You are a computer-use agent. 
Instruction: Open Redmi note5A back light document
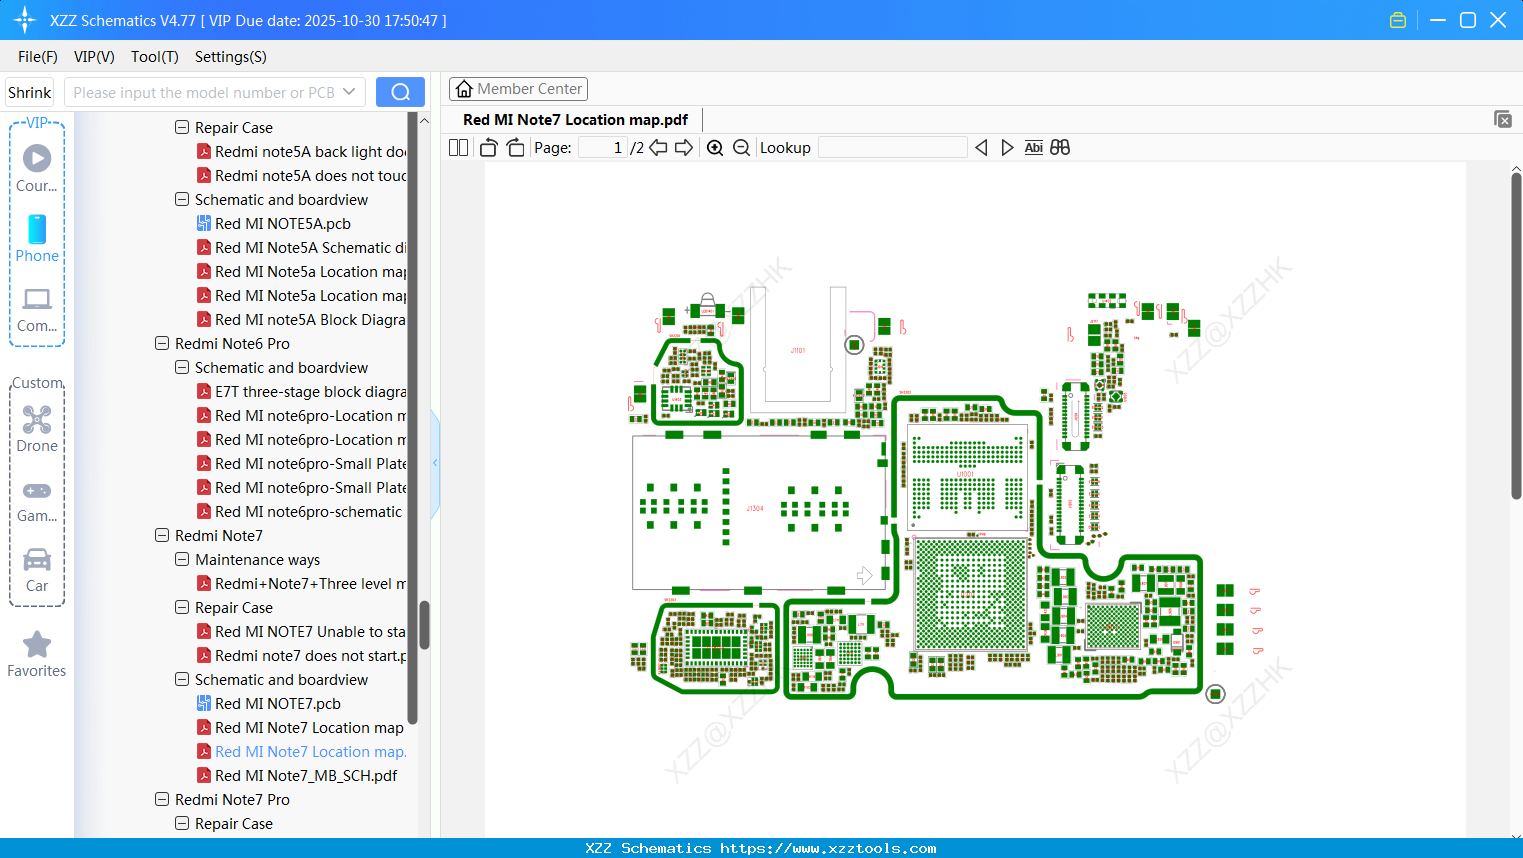click(310, 151)
